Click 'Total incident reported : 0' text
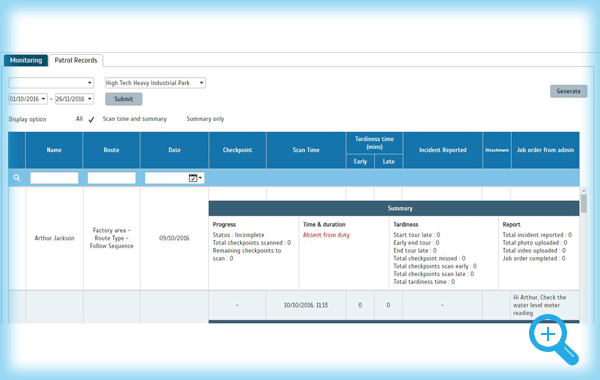Screen dimensions: 600x380 pyautogui.click(x=537, y=235)
